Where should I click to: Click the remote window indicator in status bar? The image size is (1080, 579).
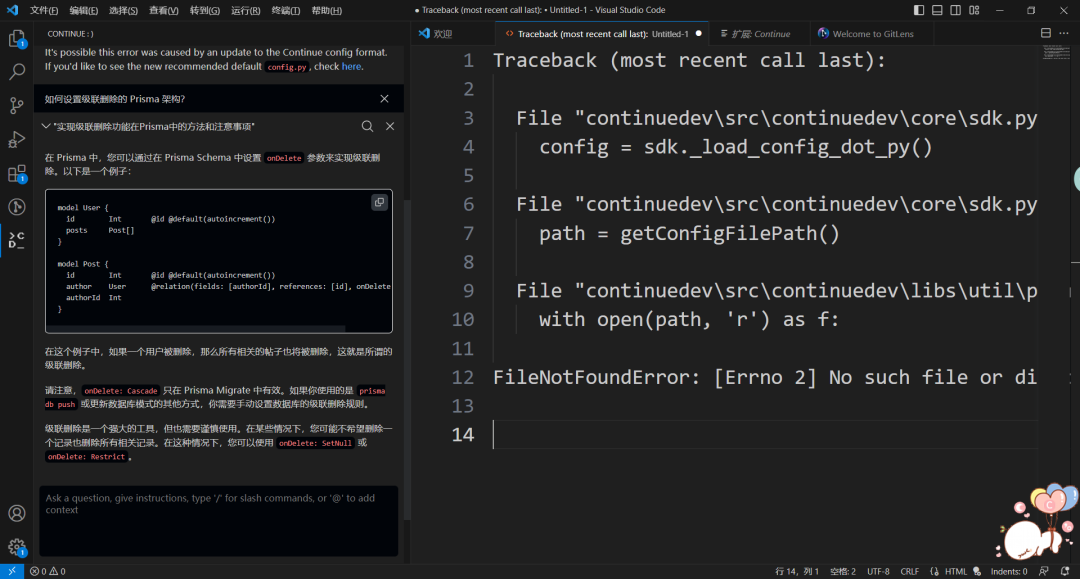[x=12, y=571]
